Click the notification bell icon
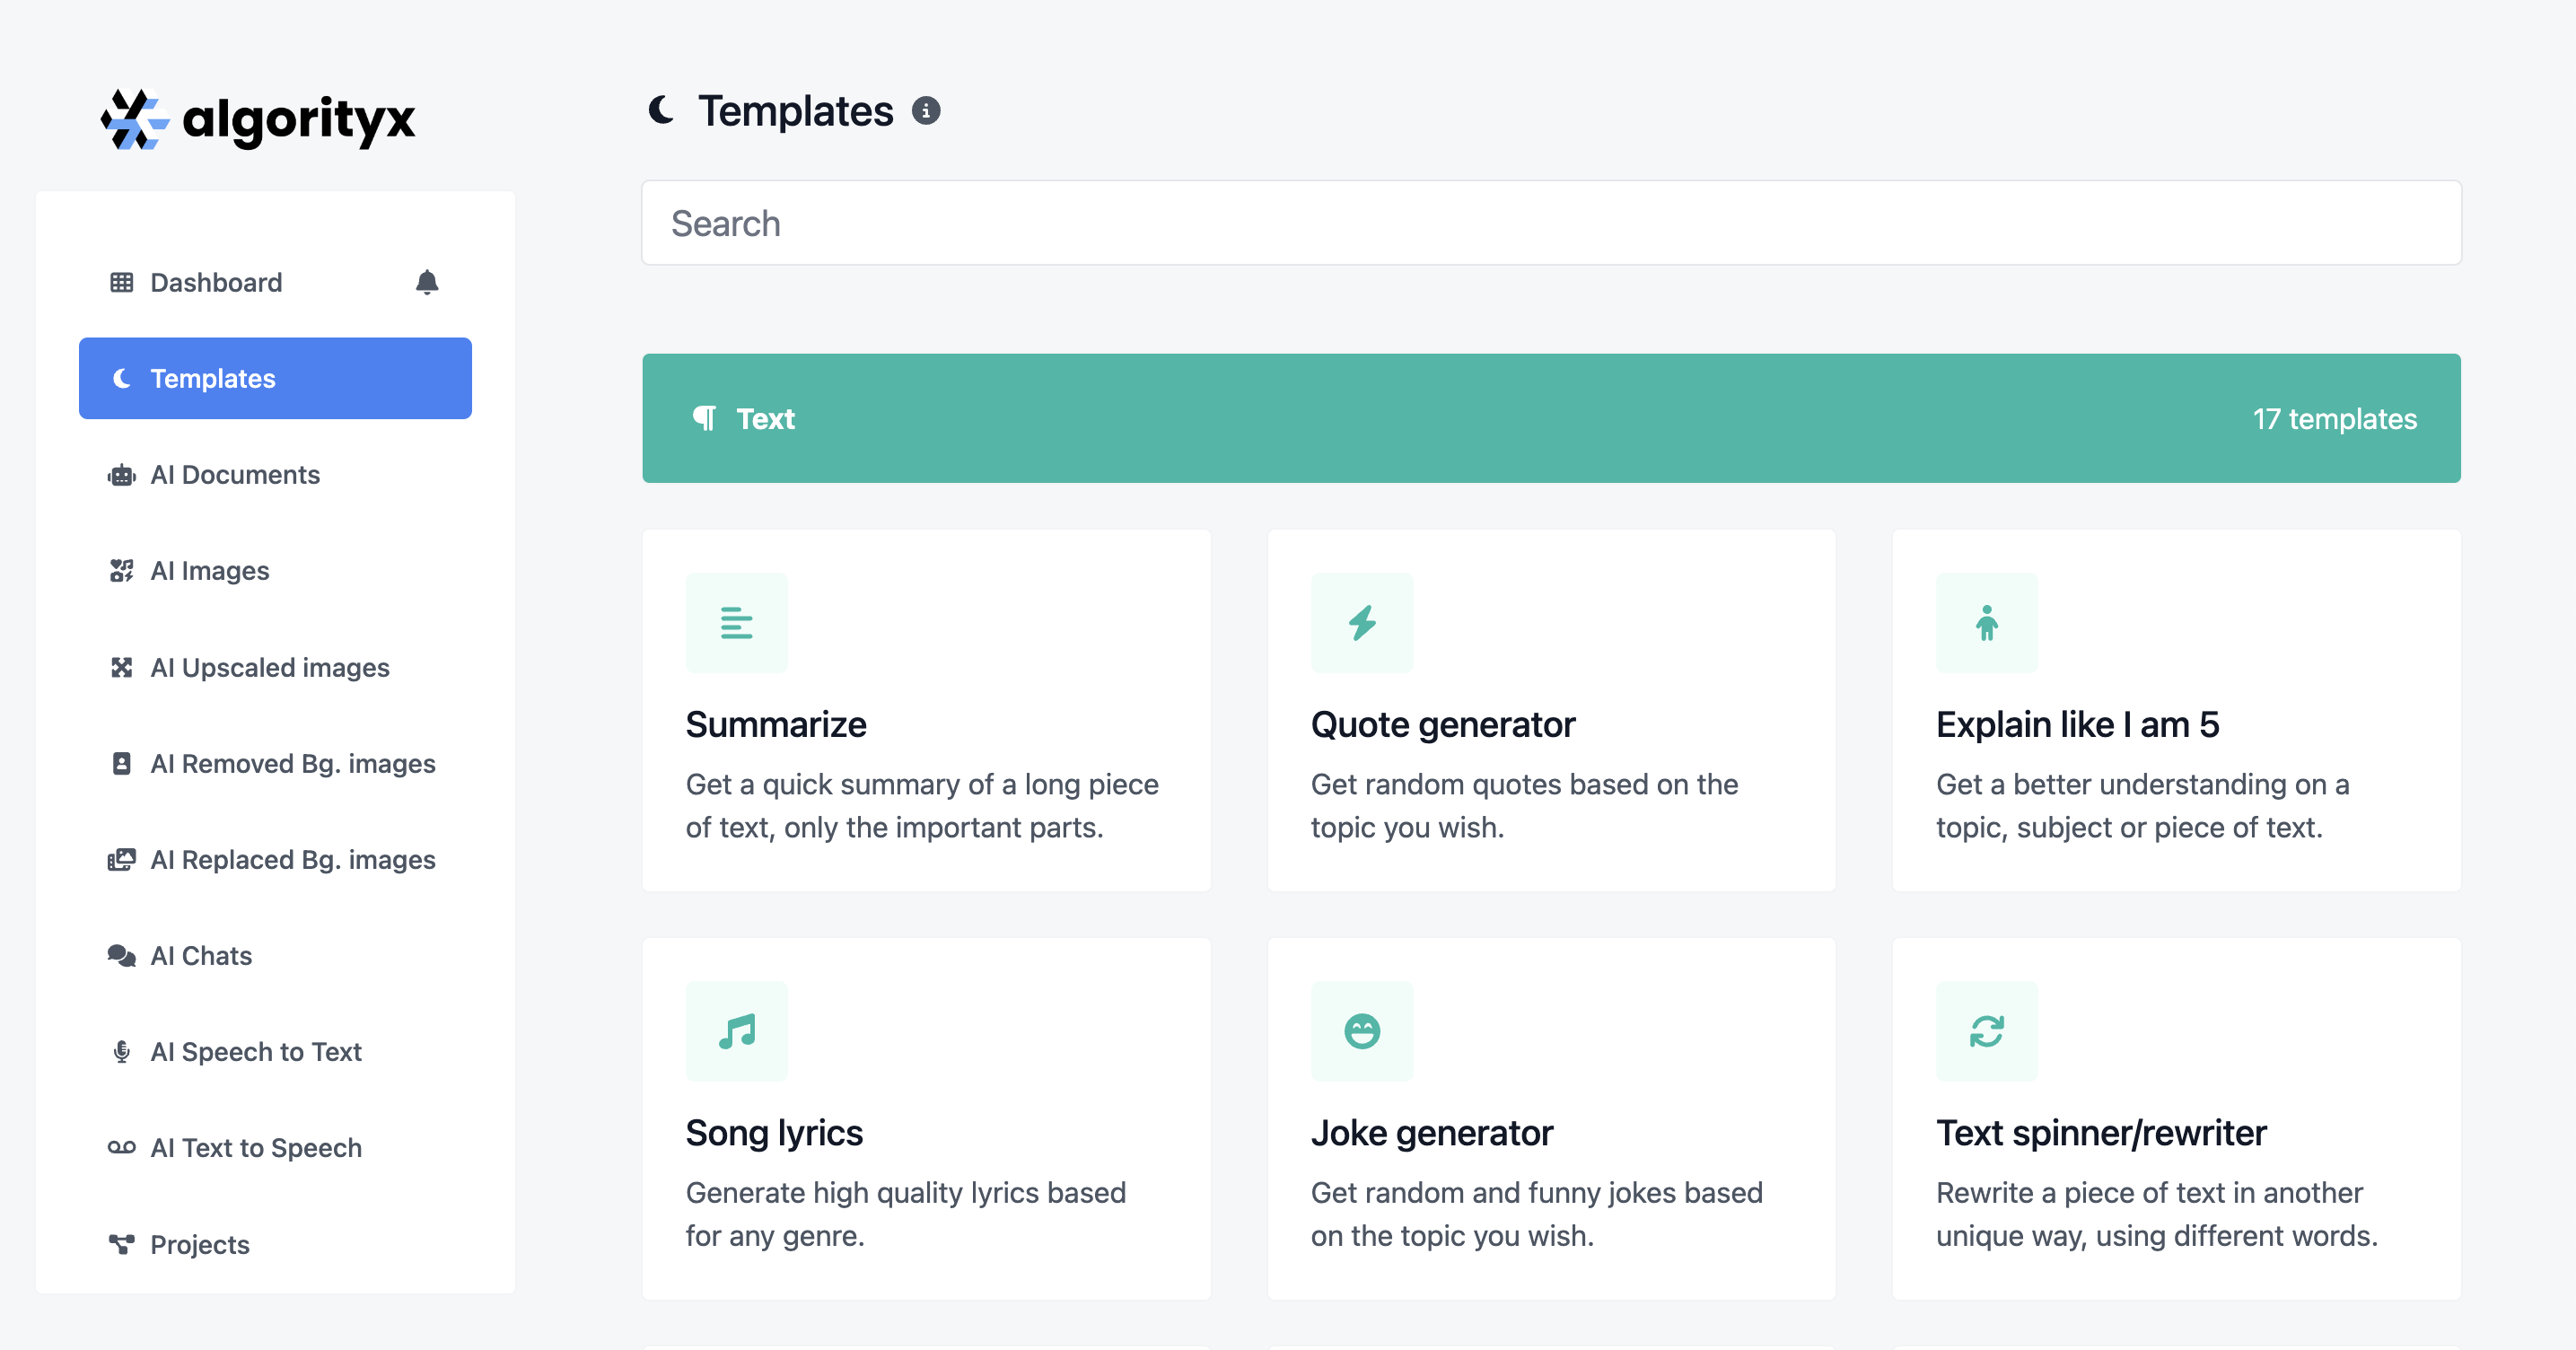 pos(427,283)
